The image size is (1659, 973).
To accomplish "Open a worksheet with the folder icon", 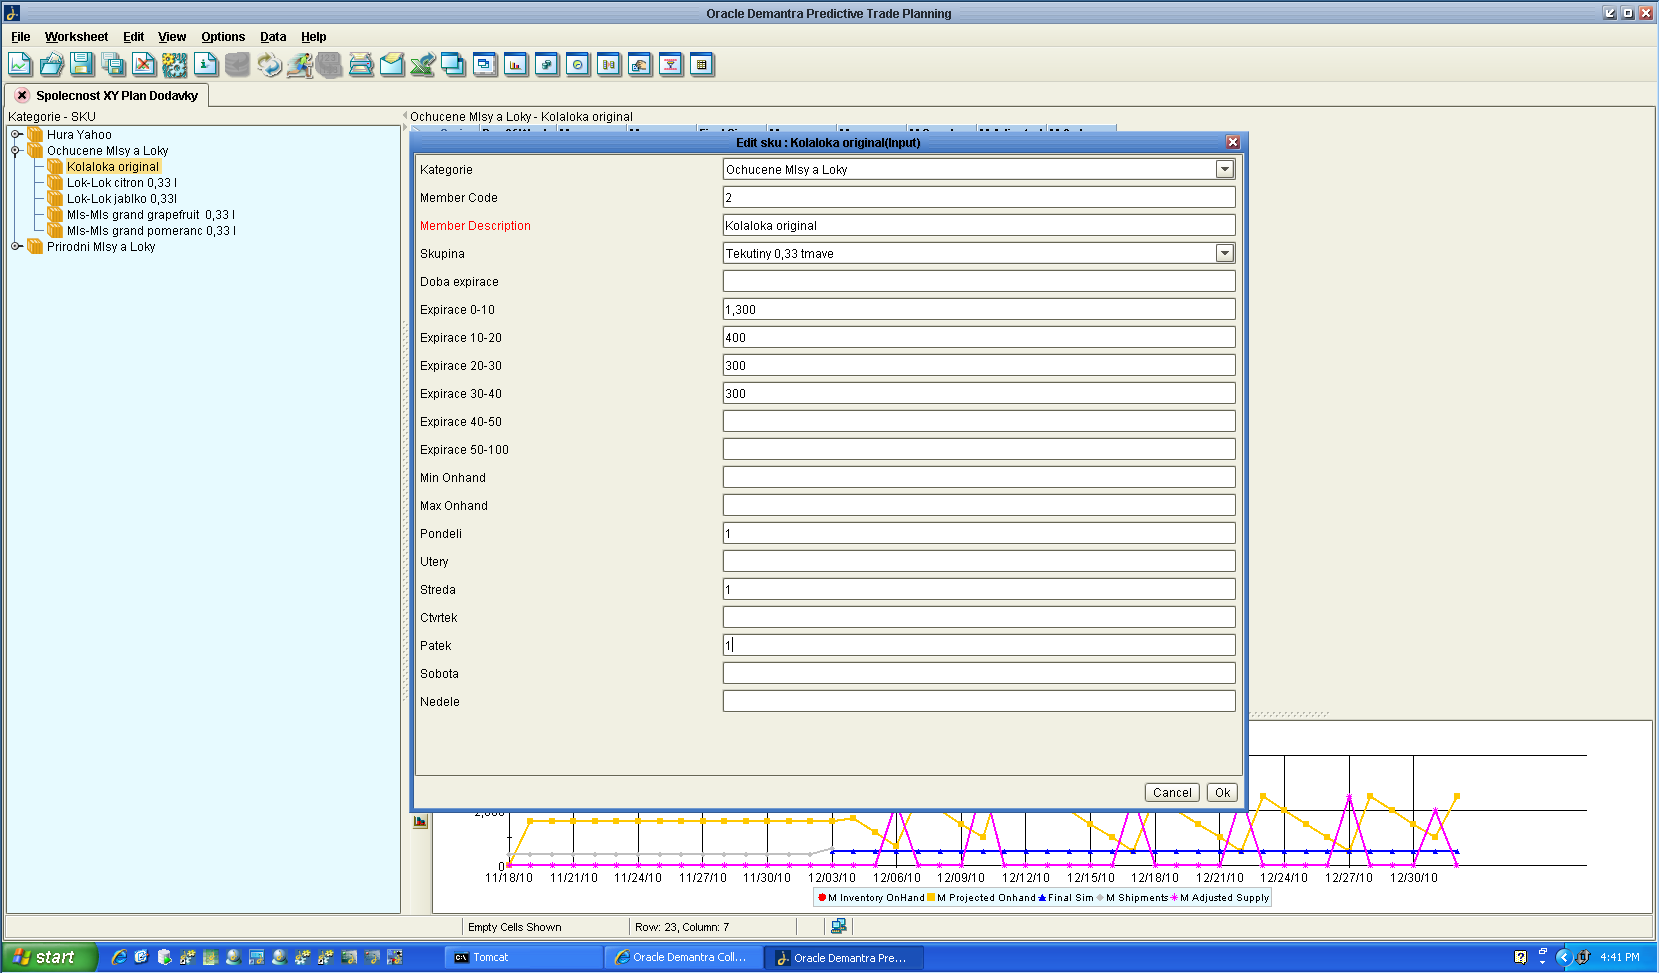I will pos(51,65).
